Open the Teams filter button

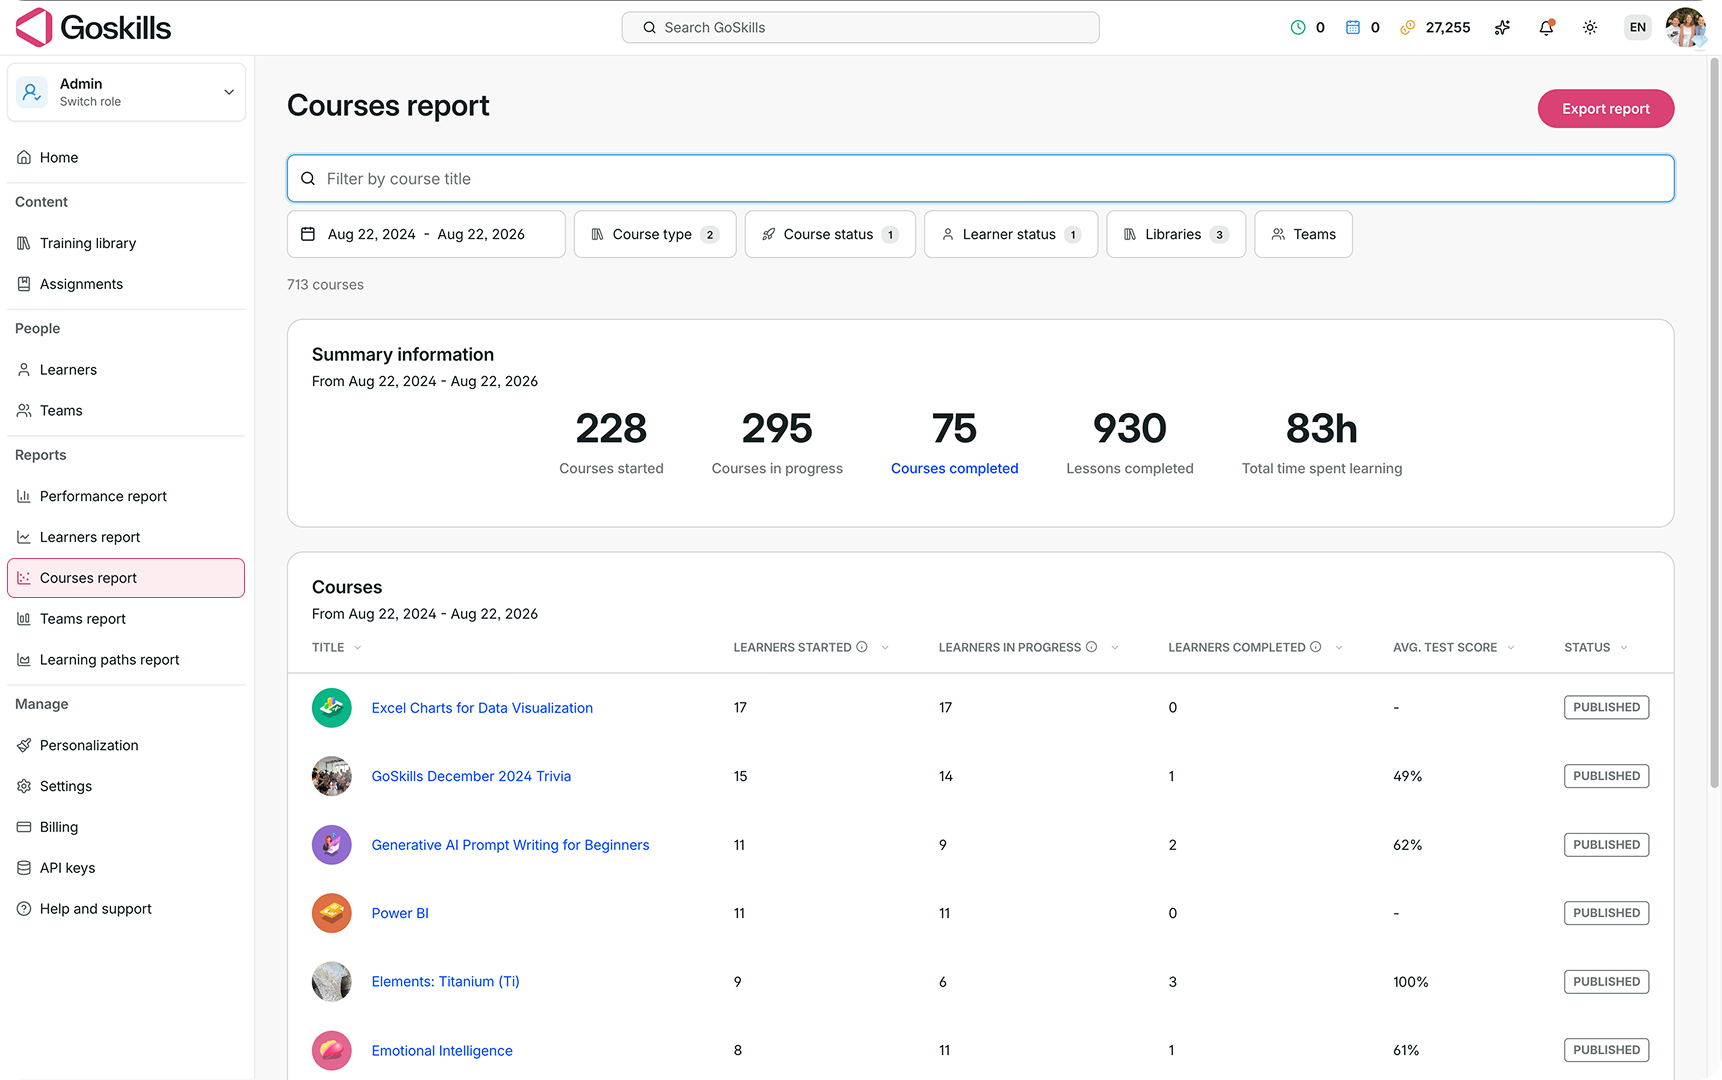(x=1303, y=234)
